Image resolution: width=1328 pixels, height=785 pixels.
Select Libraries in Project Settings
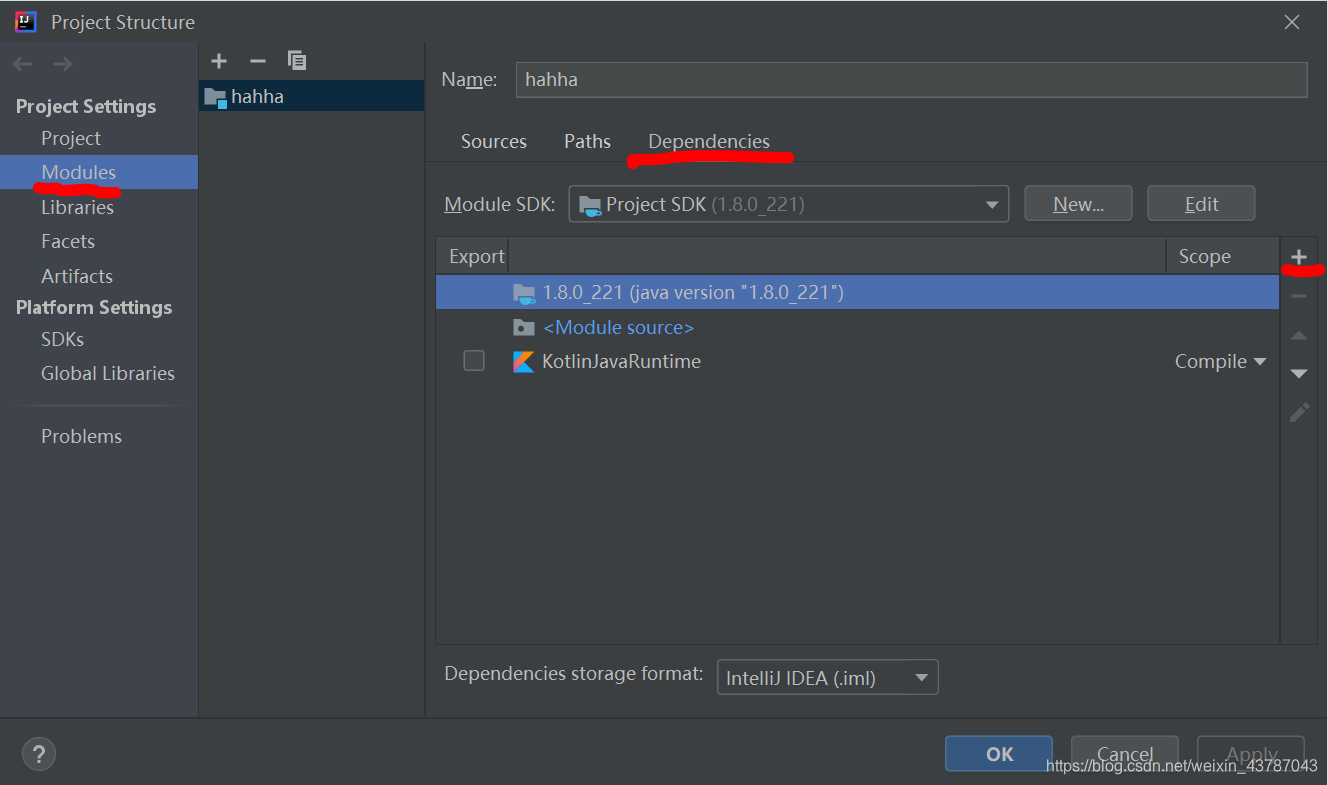pos(77,207)
